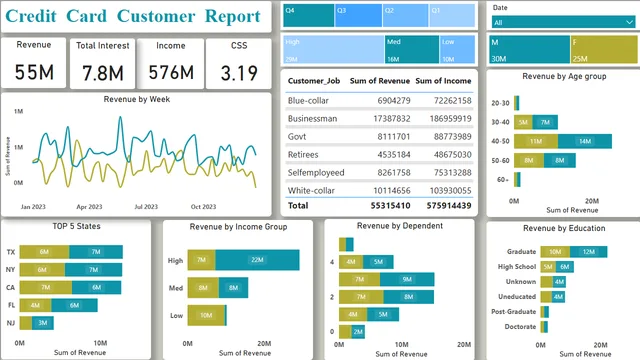Click the Income 576M card

[x=171, y=63]
